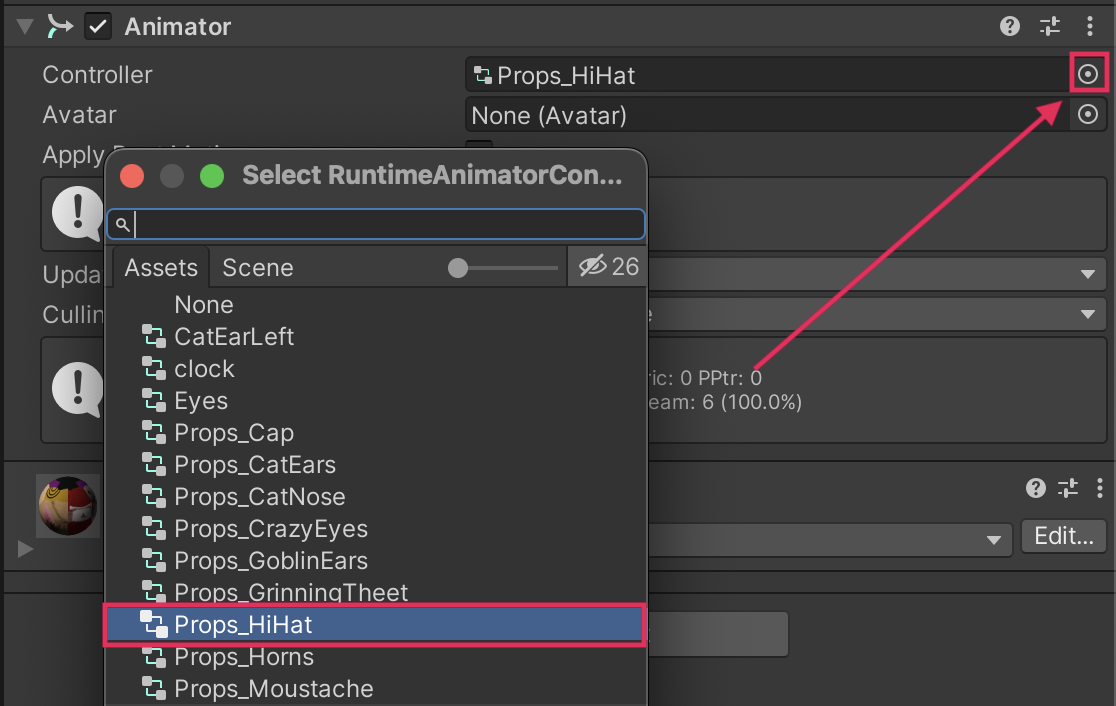Open Animator presets sliders icon

(x=1050, y=27)
